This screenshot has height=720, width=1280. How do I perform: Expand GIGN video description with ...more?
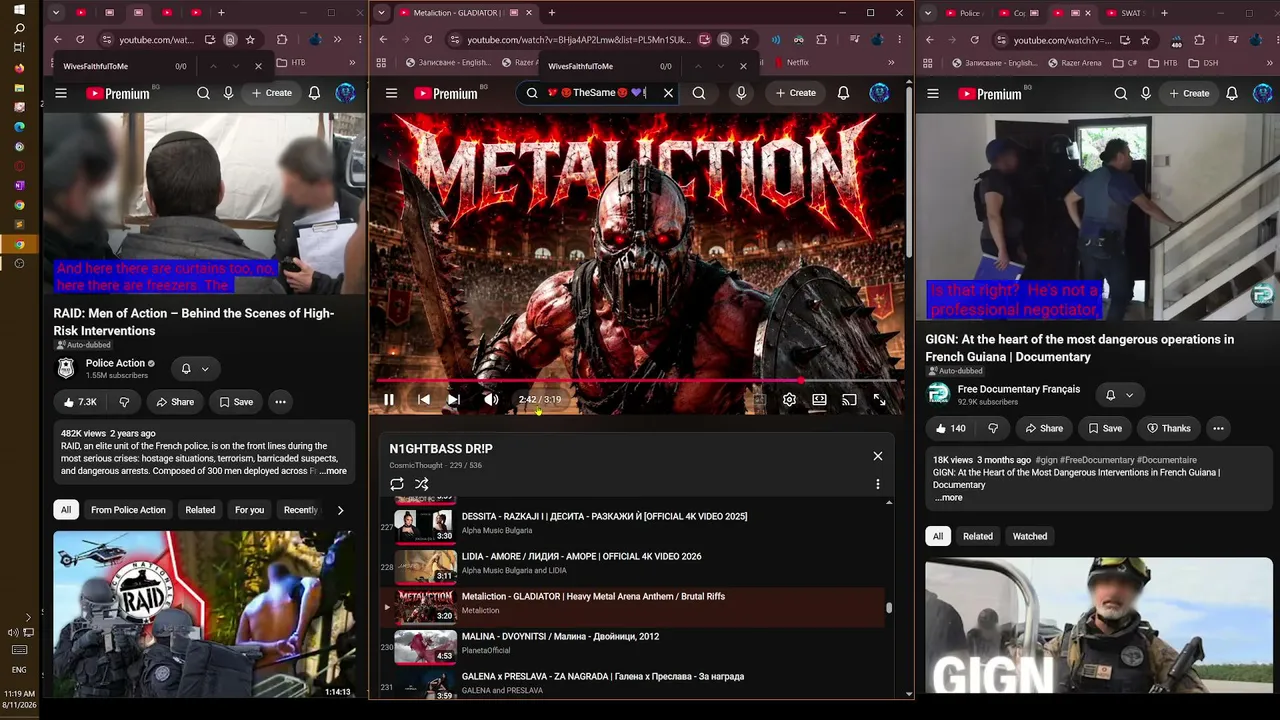point(949,498)
